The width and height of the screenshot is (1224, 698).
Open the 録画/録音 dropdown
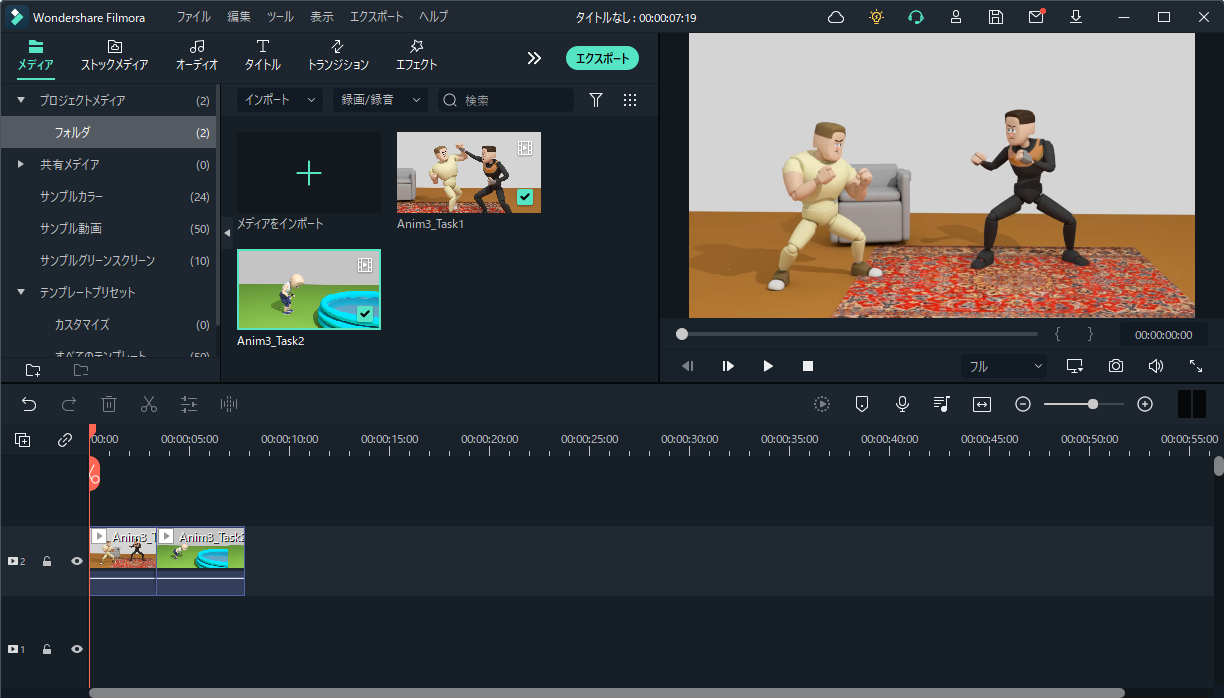pos(379,100)
